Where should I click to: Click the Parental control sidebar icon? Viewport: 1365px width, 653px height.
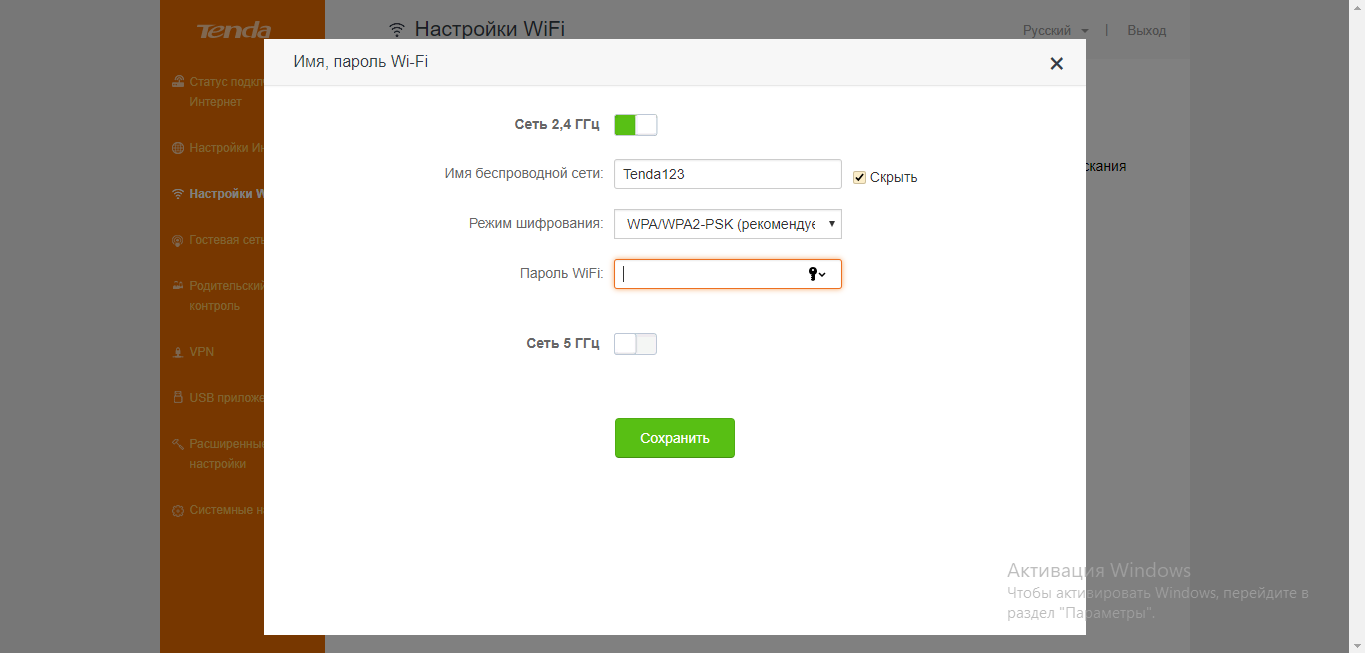tap(178, 286)
